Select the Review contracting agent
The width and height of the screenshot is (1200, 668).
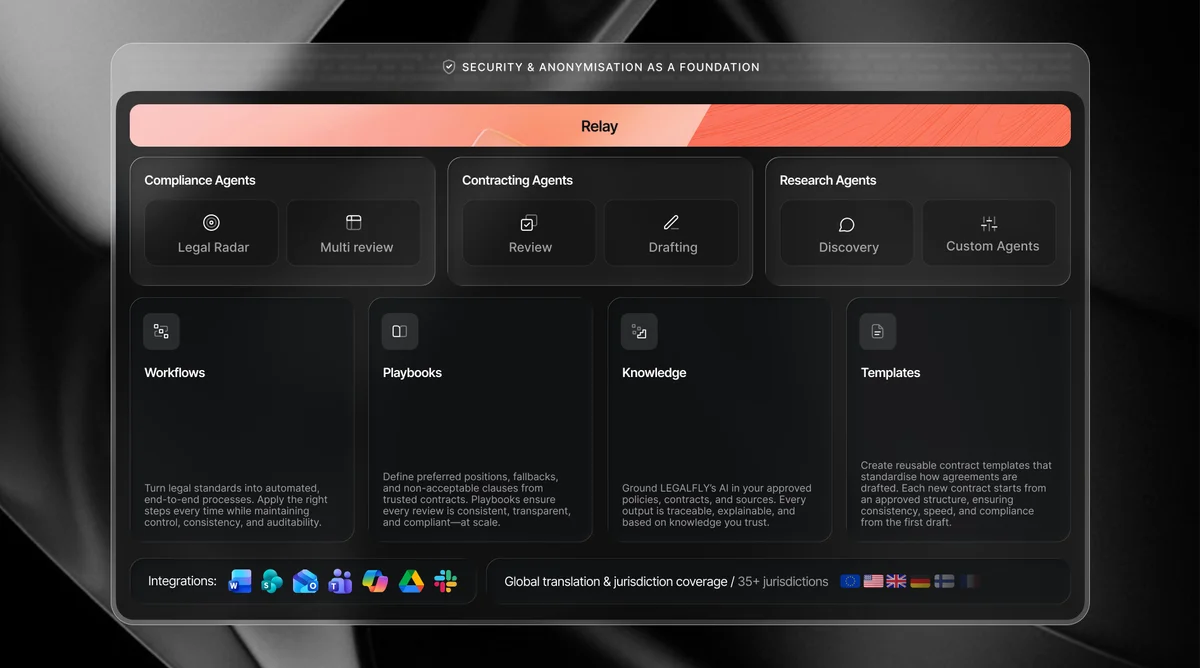click(528, 233)
